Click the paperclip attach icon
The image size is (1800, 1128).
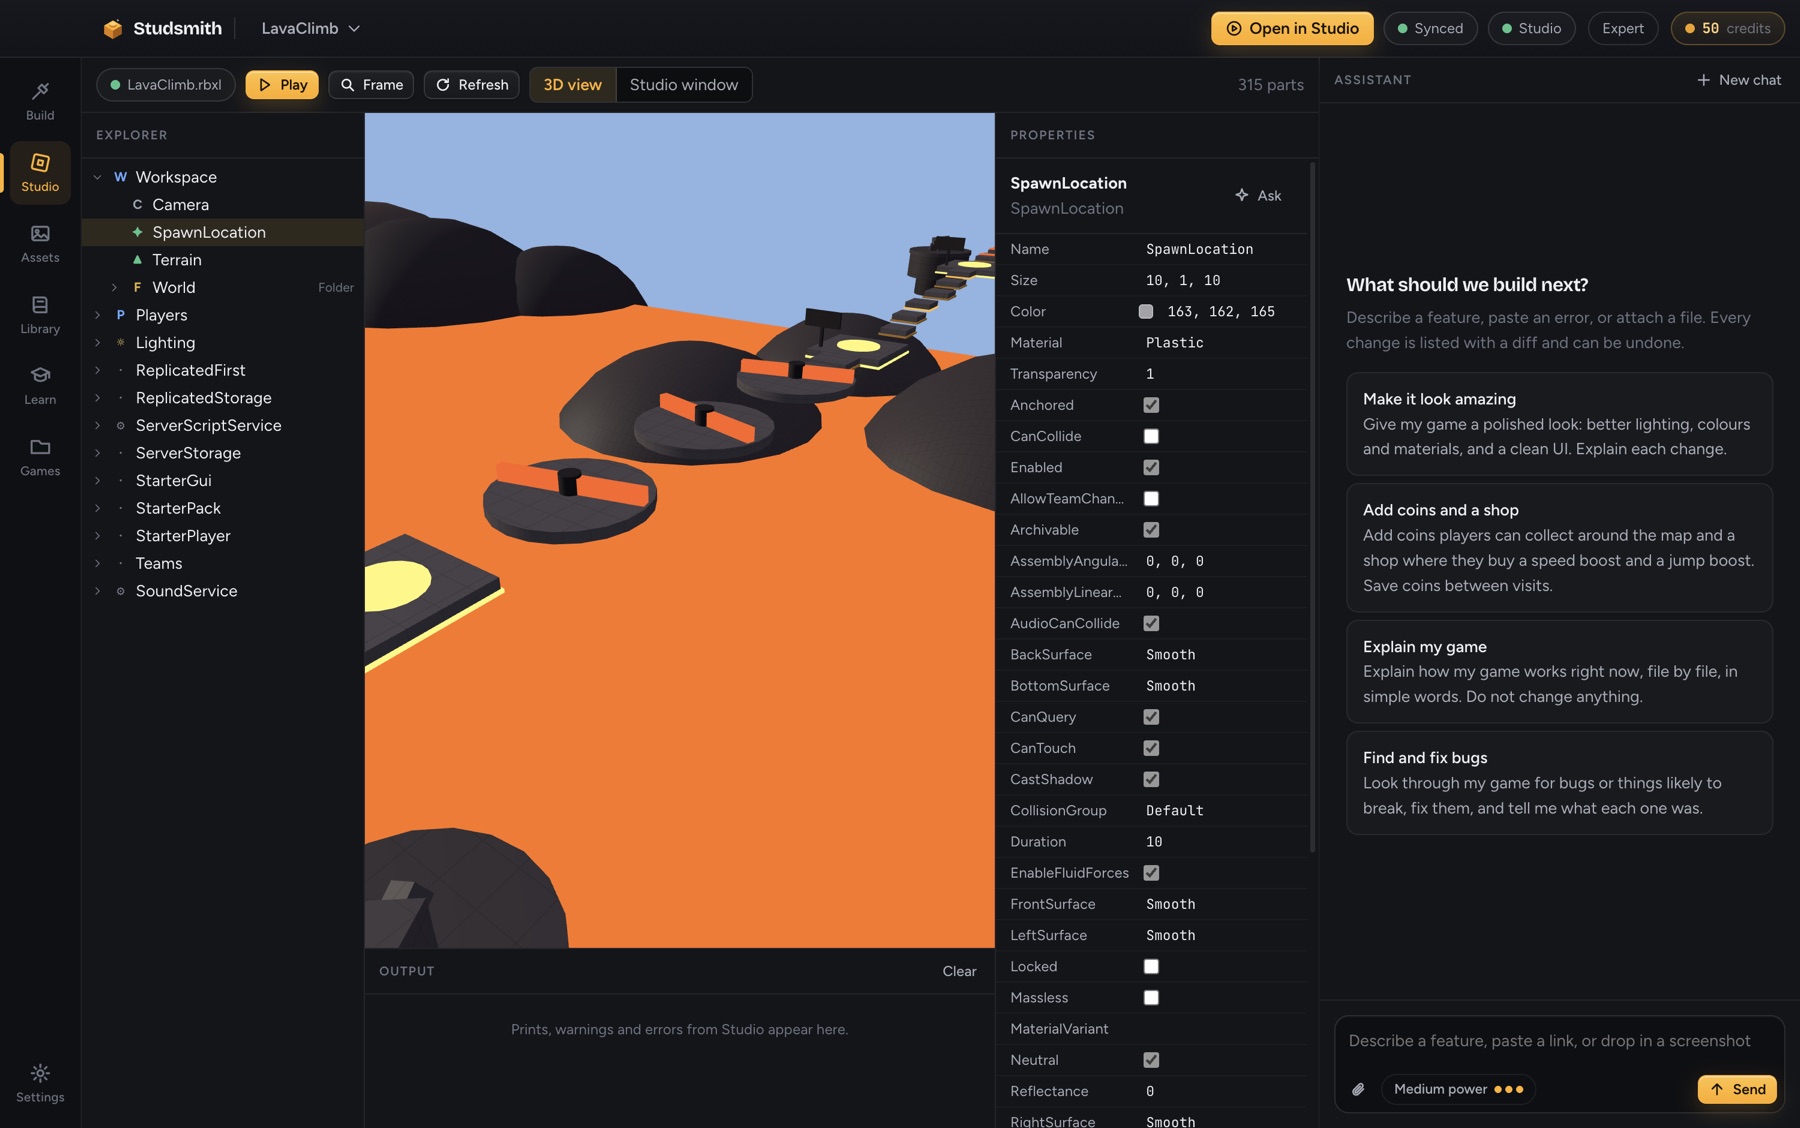[x=1358, y=1089]
